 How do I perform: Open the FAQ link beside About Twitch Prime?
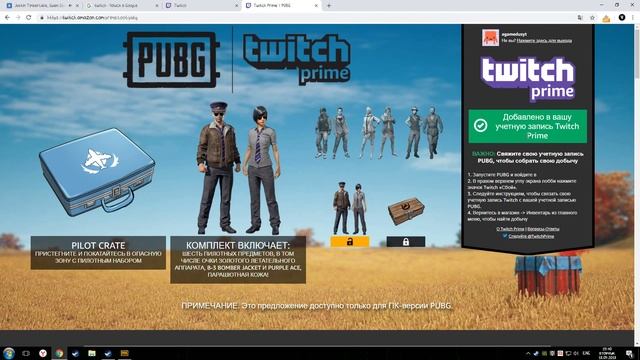[x=543, y=229]
